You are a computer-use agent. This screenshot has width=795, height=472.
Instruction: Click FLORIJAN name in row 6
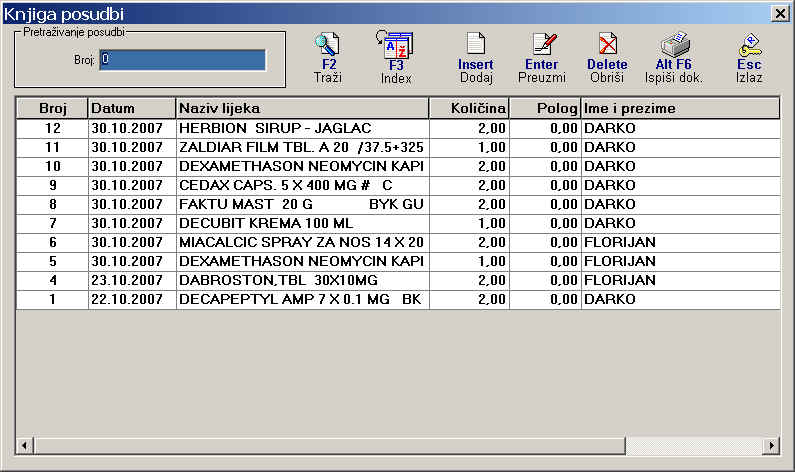click(620, 242)
